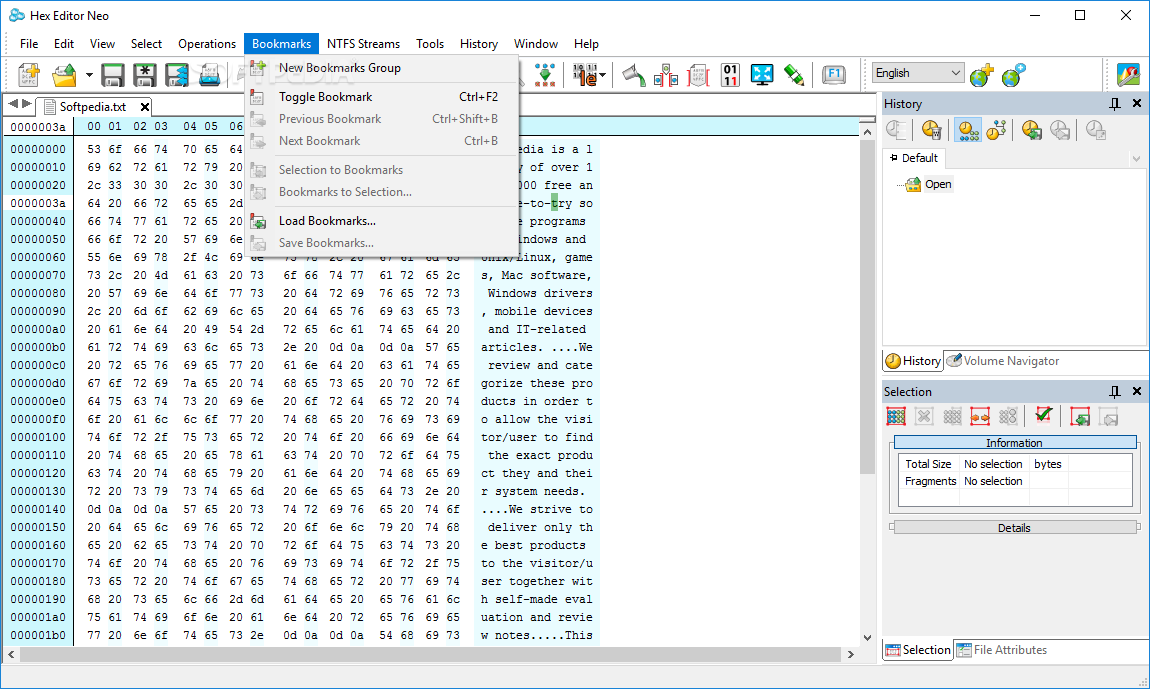Click the globe with yellow plus icon
Viewport: 1150px width, 689px height.
click(x=981, y=75)
